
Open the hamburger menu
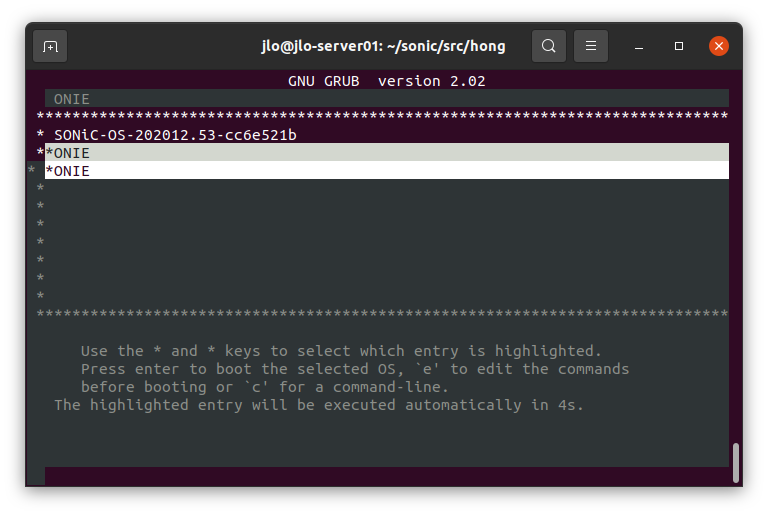point(591,46)
